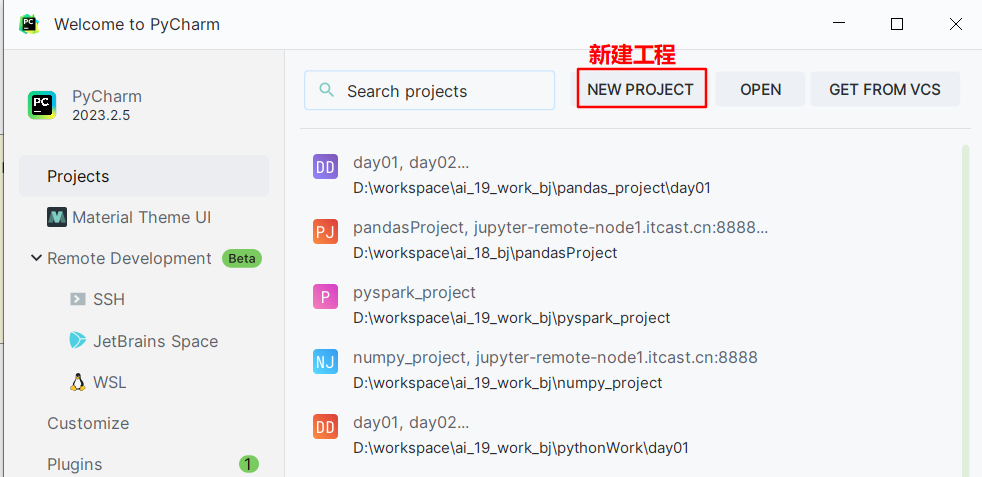Focus the Search projects field
This screenshot has height=477, width=982.
click(430, 90)
